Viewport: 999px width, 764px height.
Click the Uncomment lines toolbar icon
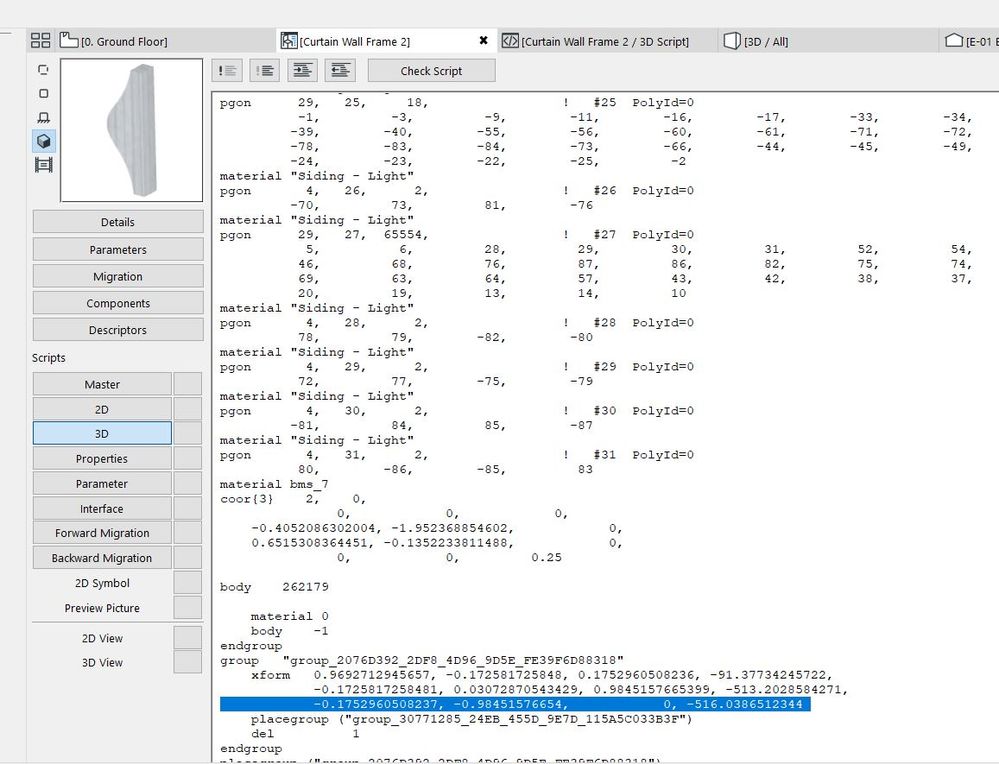click(265, 70)
